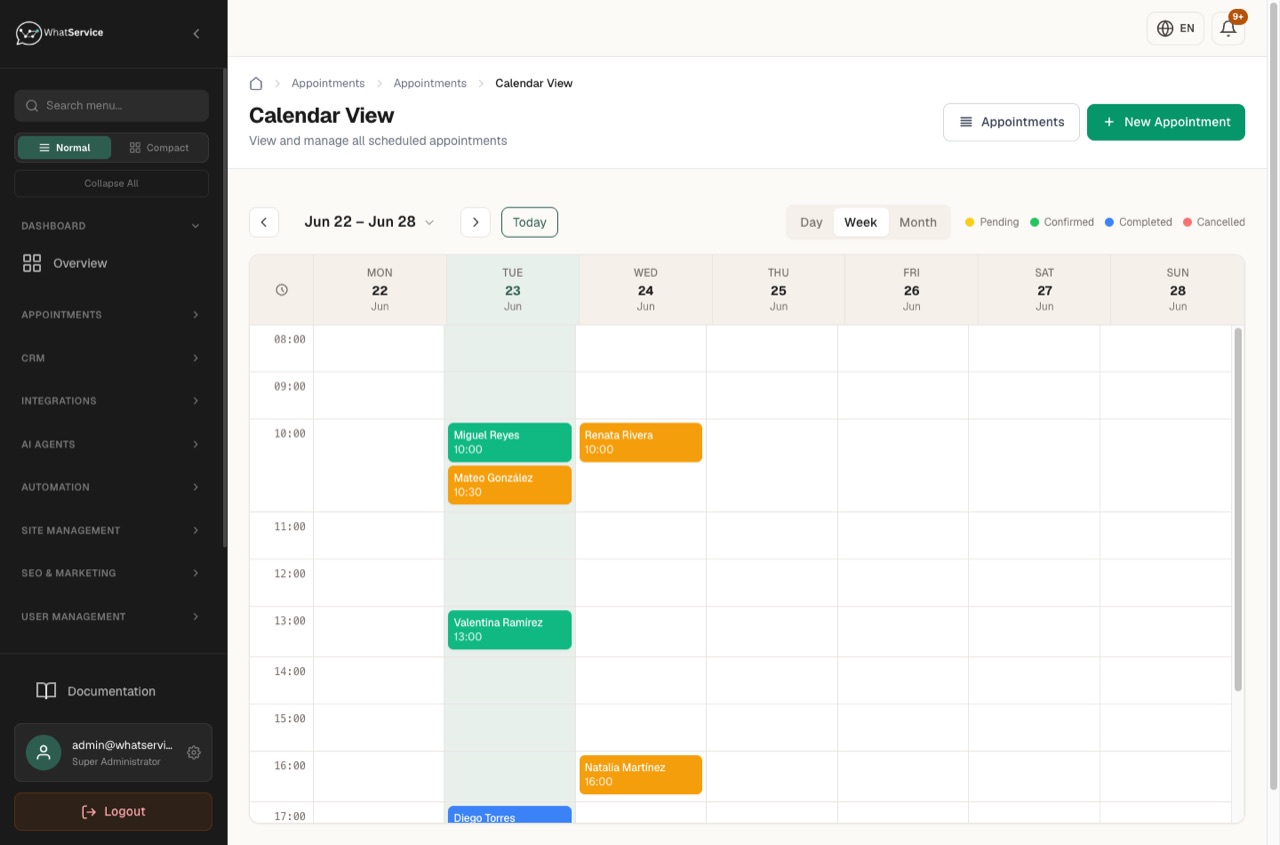
Task: Select the Week calendar view
Action: click(860, 222)
